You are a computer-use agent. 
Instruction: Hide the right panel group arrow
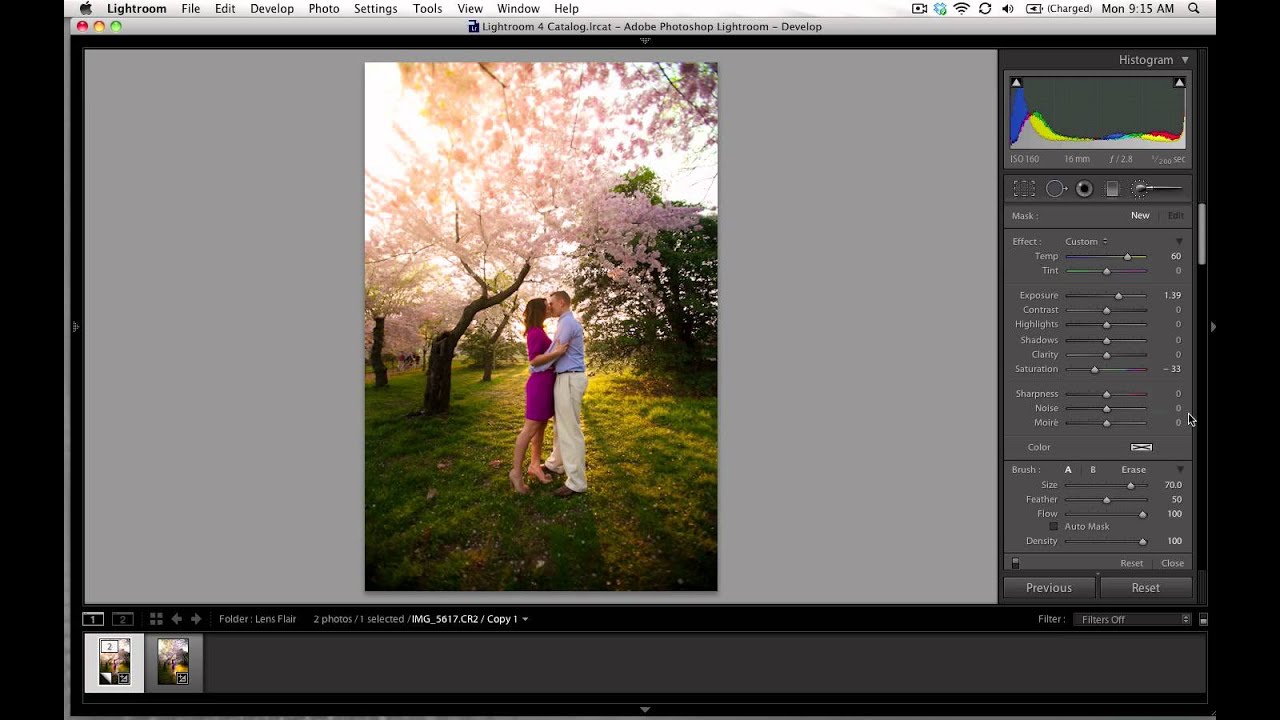pyautogui.click(x=1213, y=326)
